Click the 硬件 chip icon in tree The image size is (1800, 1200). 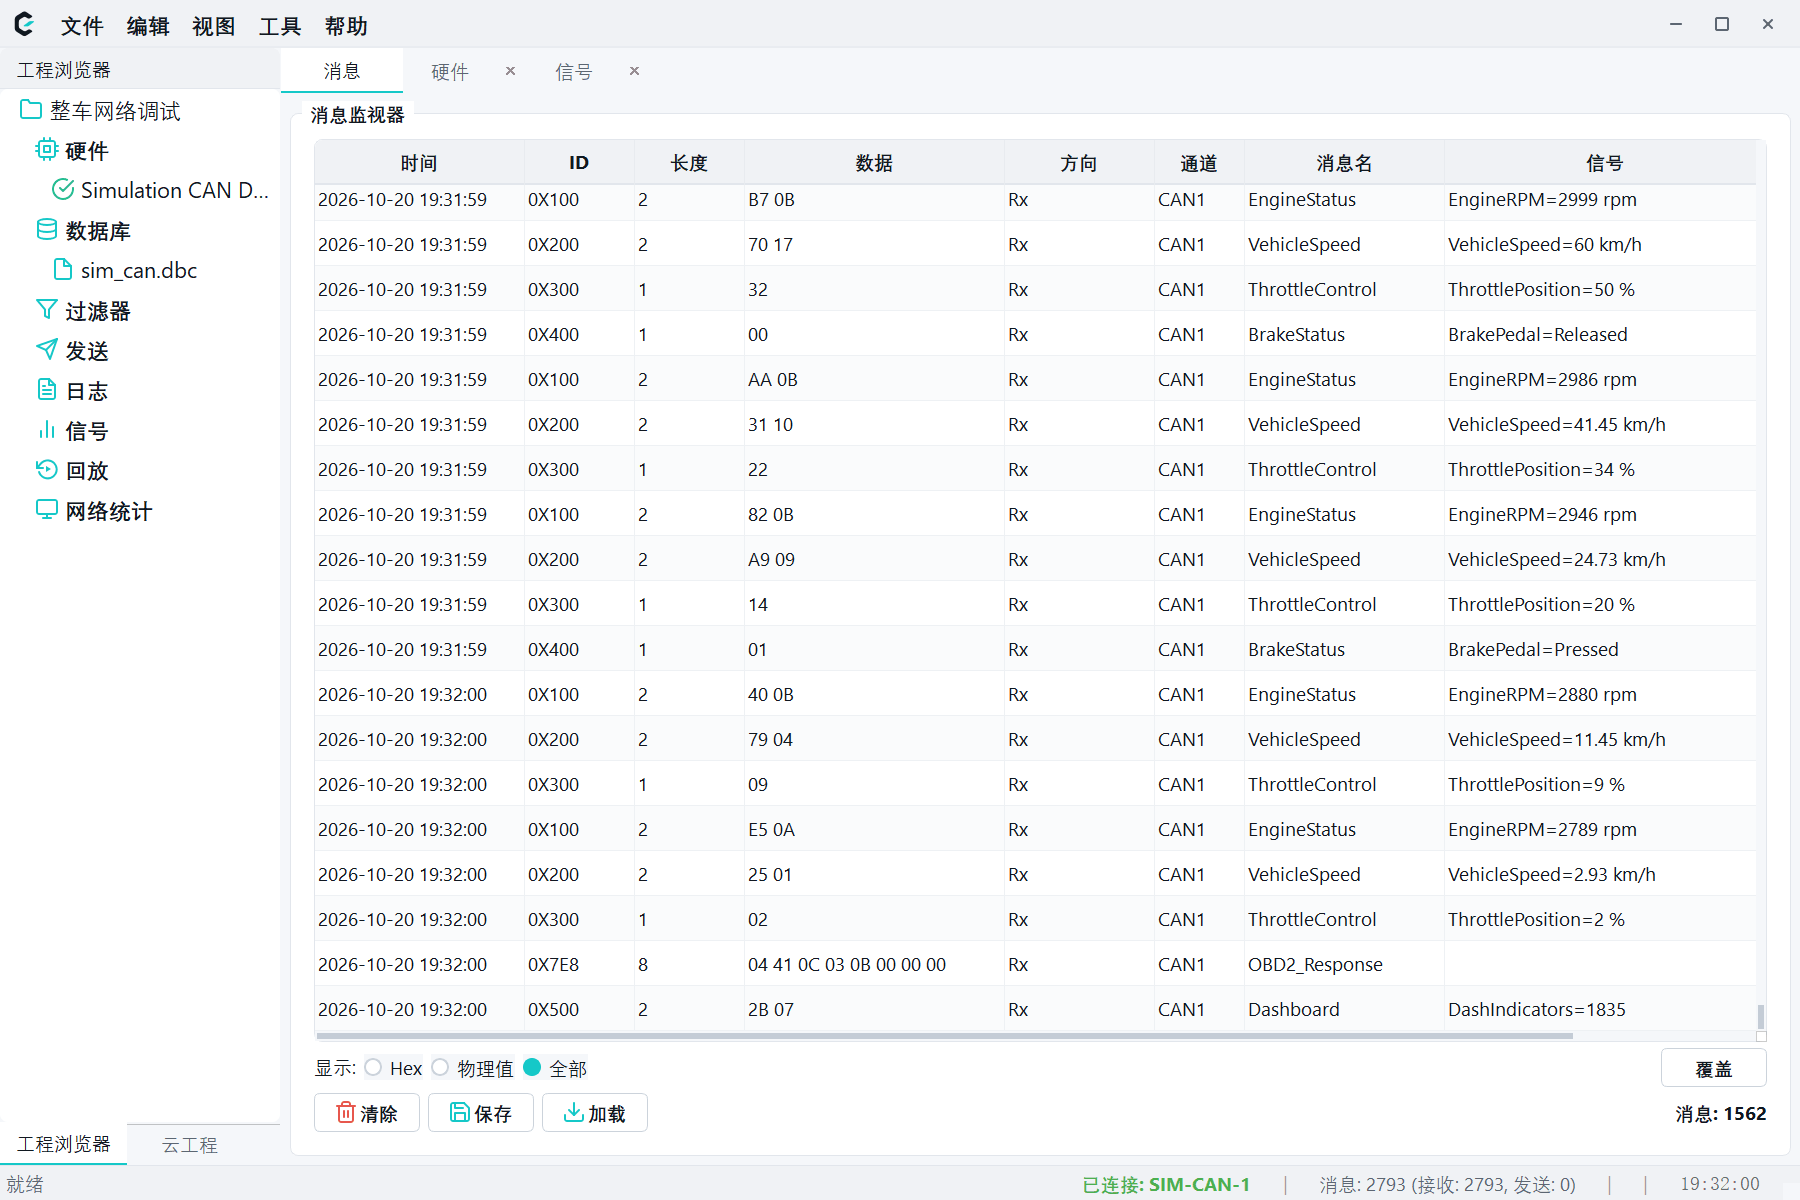[x=46, y=149]
